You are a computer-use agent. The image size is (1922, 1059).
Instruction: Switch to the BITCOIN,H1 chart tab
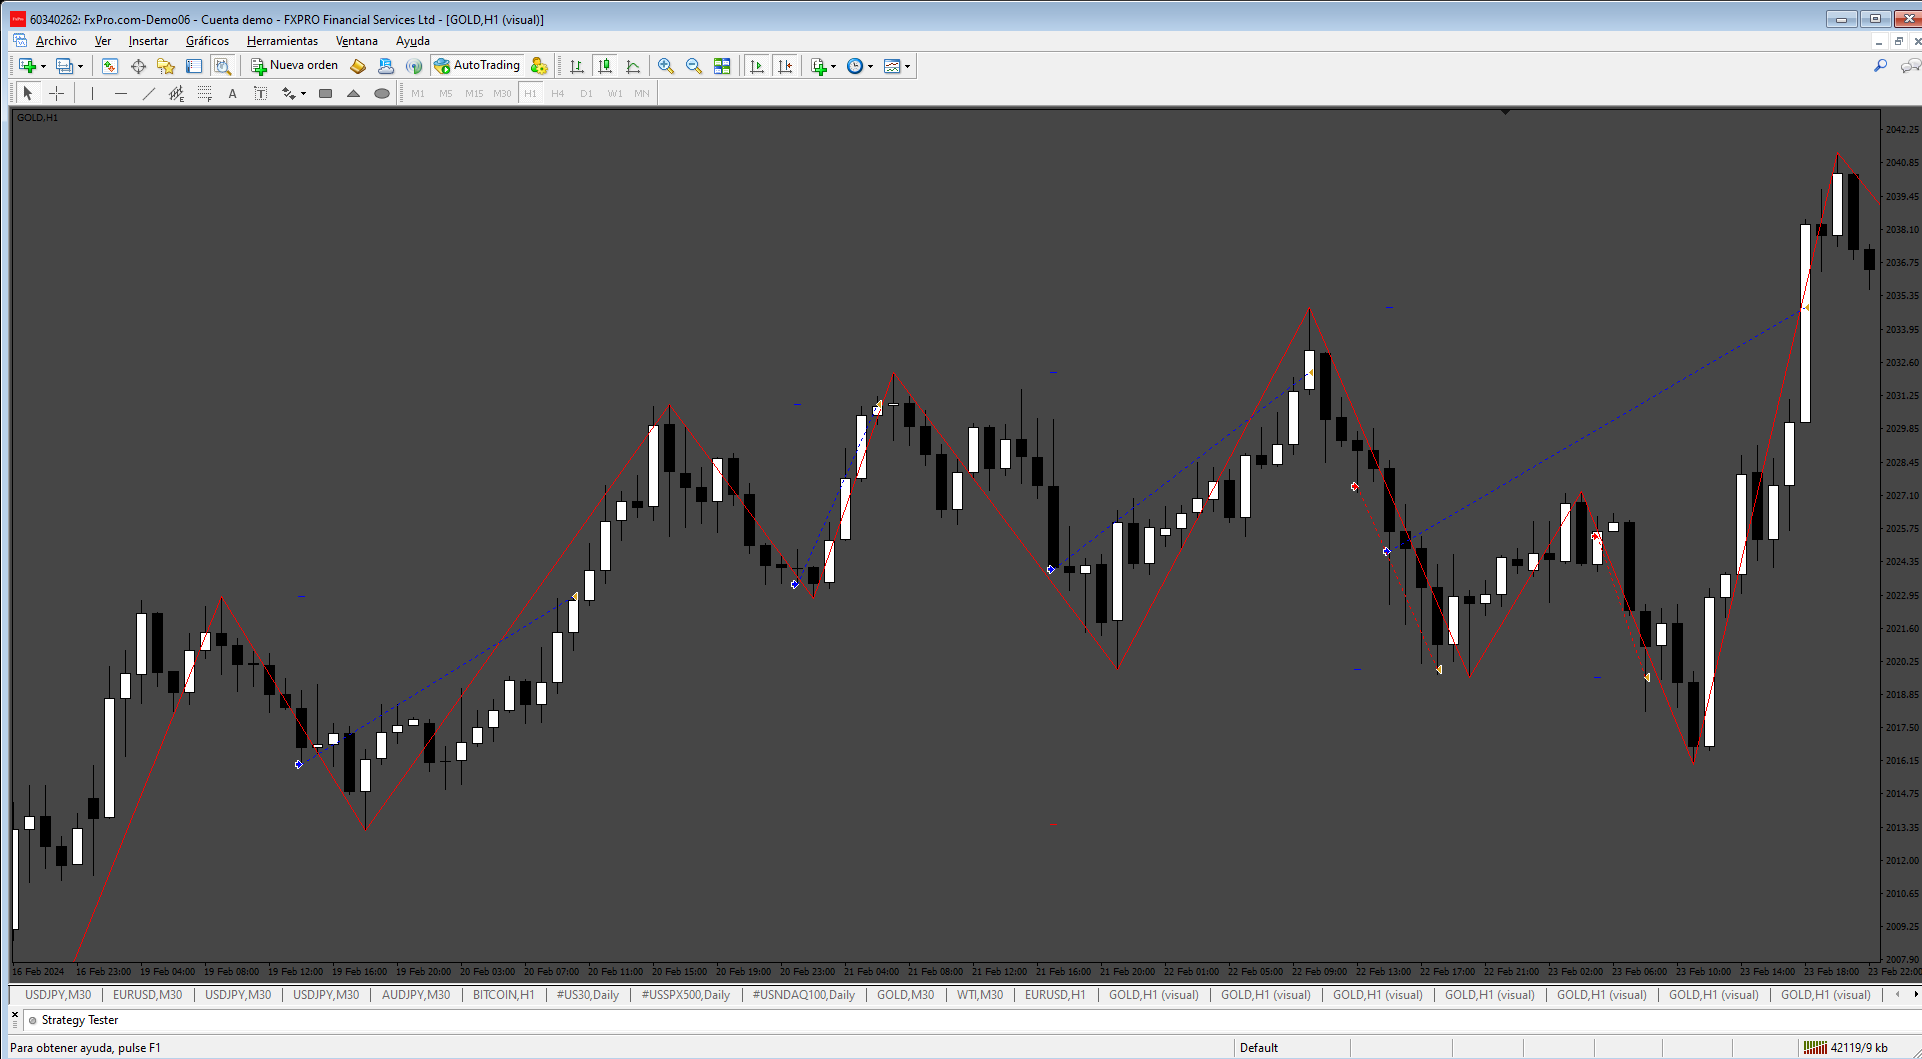point(503,995)
